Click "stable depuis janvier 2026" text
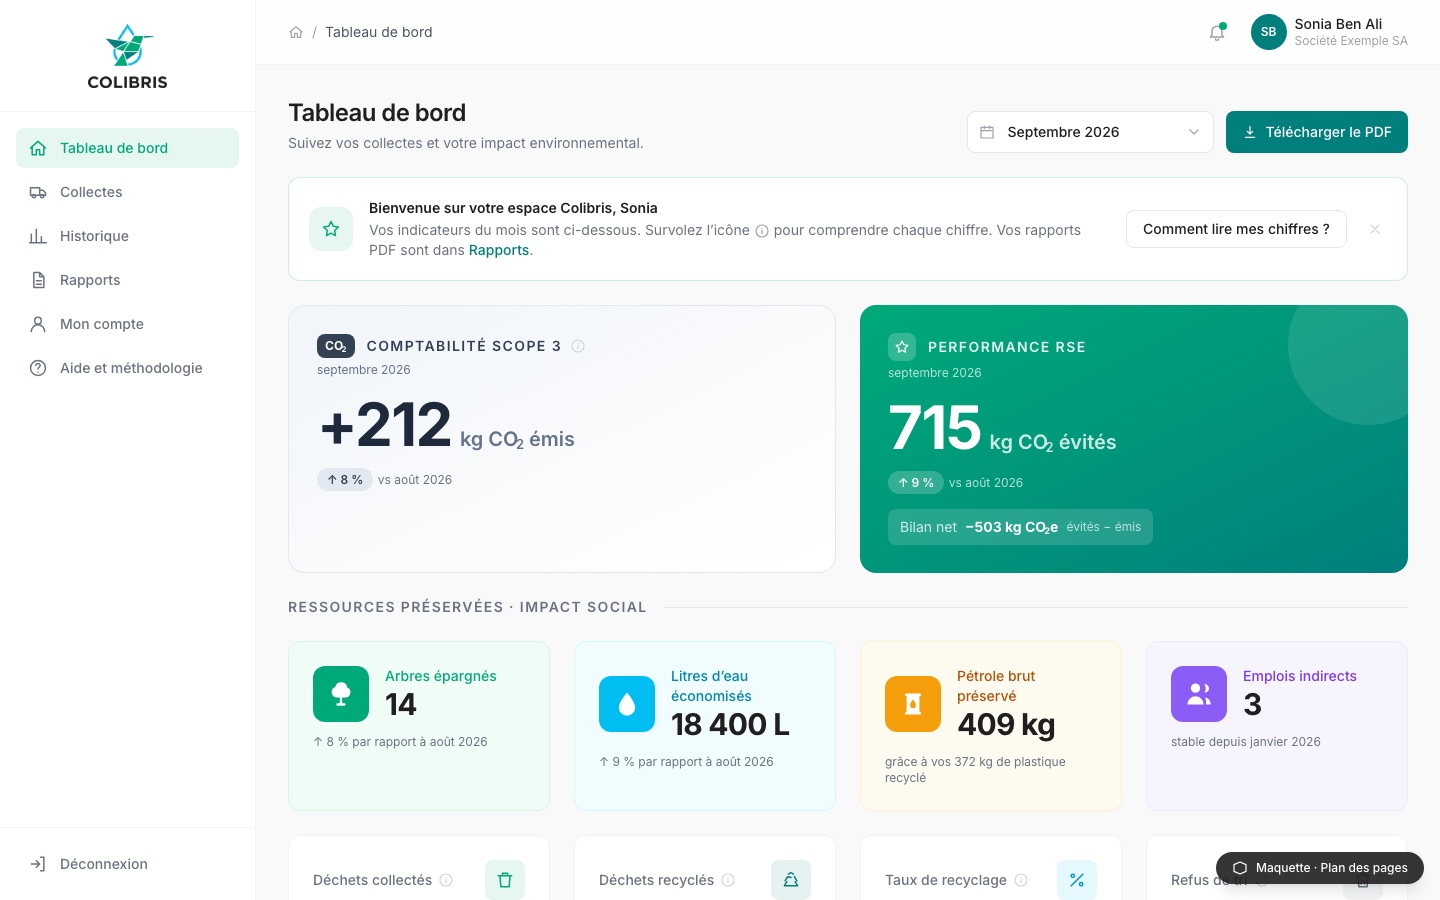Image resolution: width=1440 pixels, height=900 pixels. point(1246,742)
